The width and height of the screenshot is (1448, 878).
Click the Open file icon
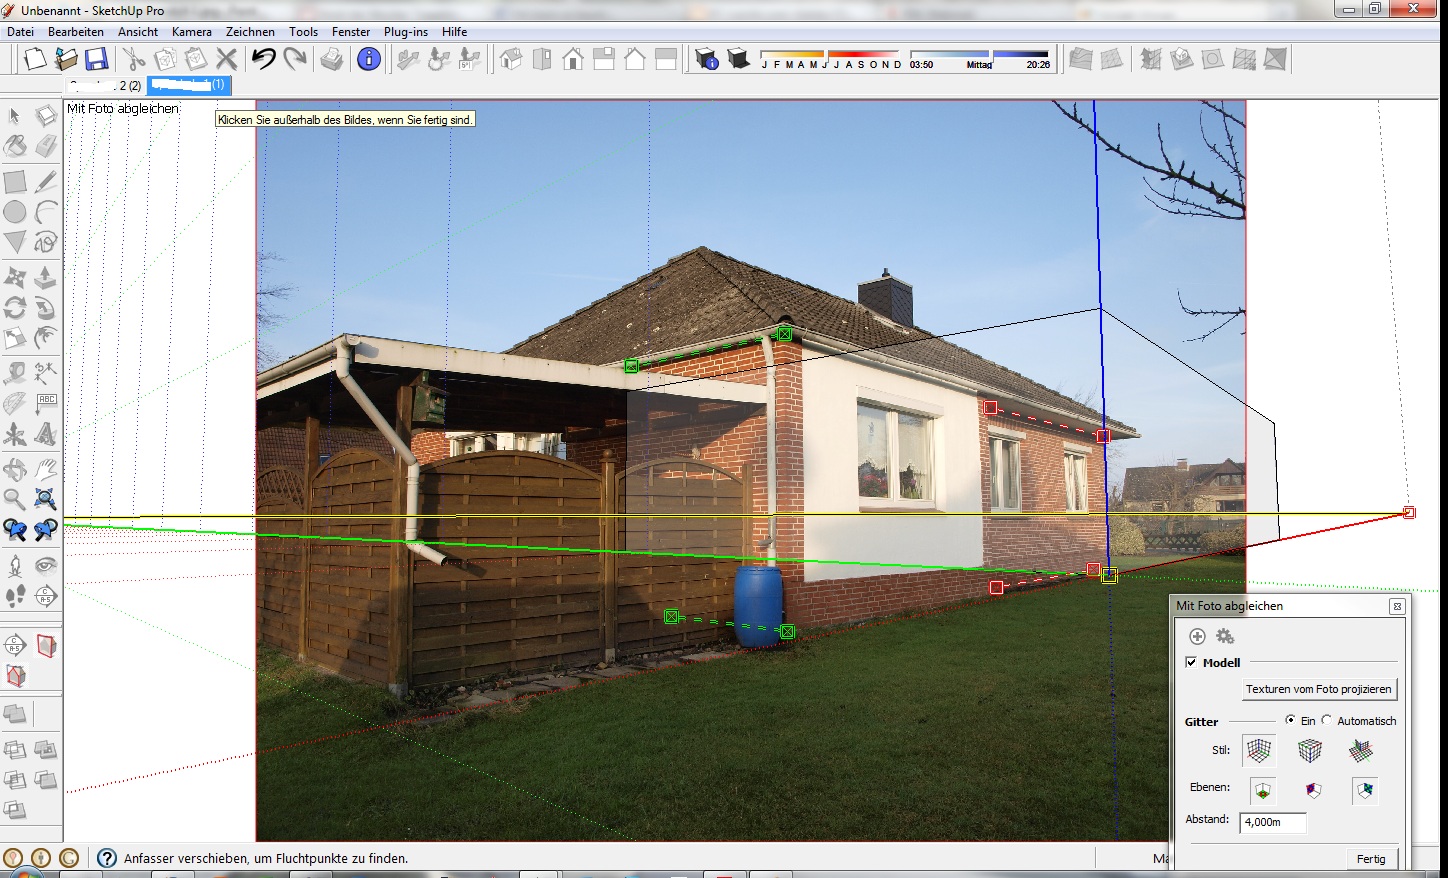coord(66,59)
